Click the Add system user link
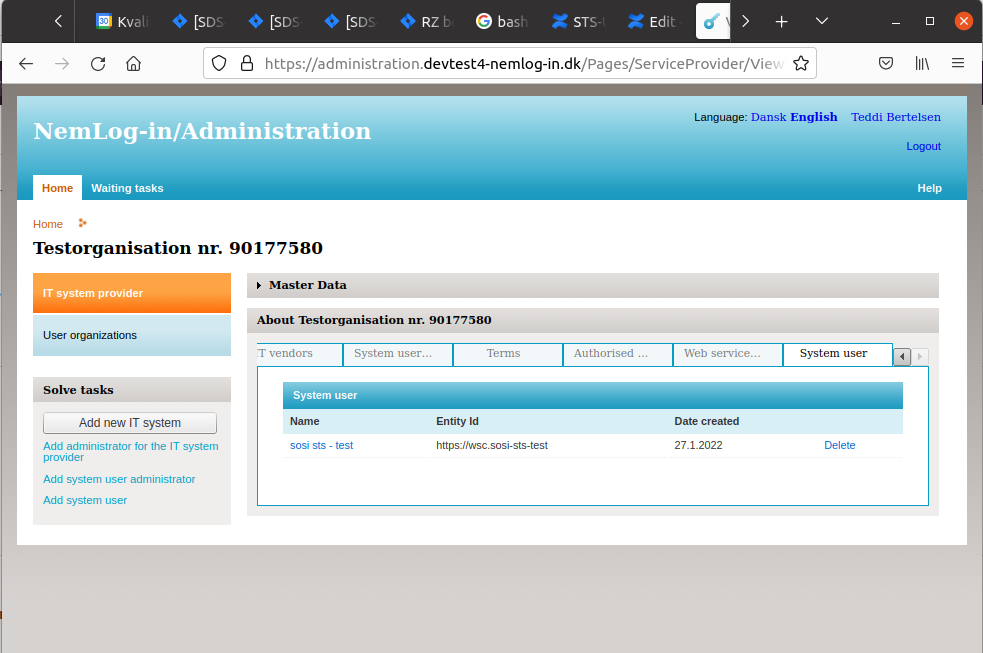 coord(85,500)
